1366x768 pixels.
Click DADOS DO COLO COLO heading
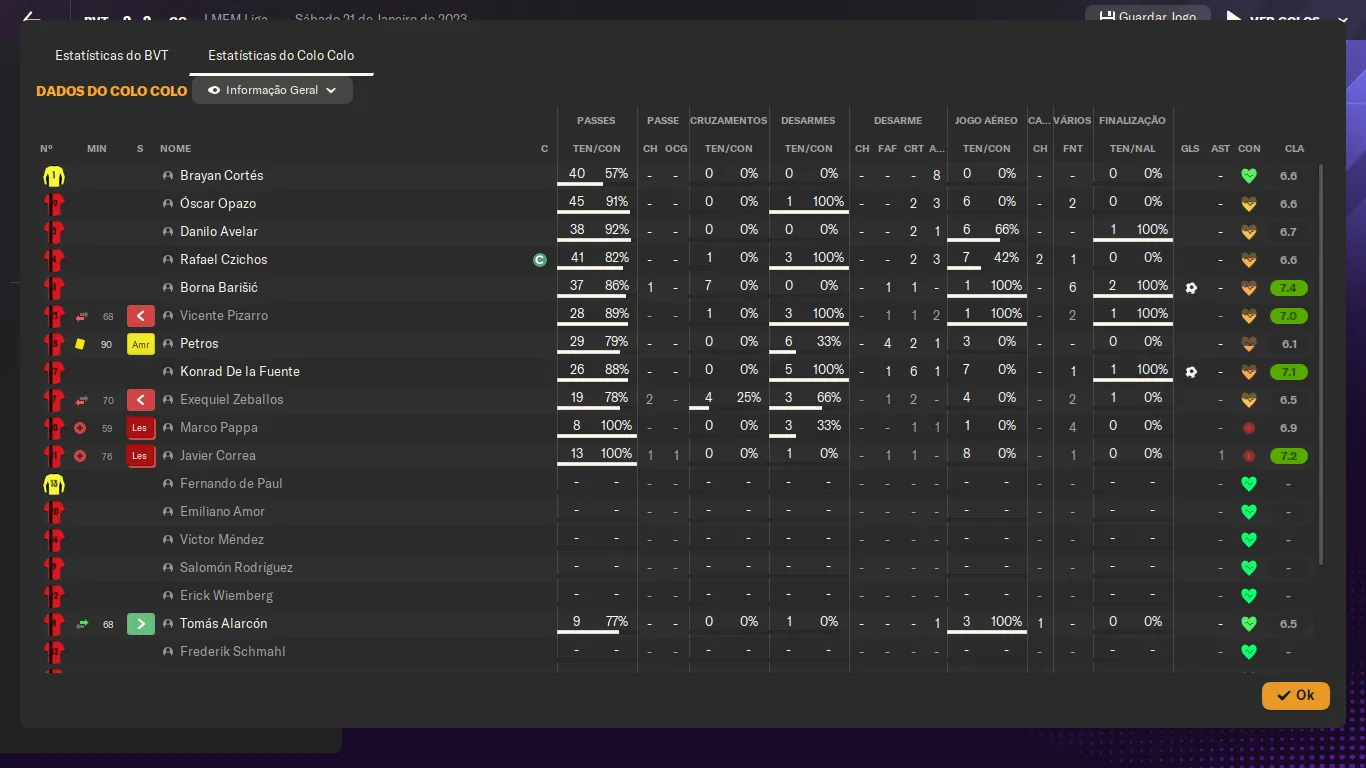pyautogui.click(x=112, y=91)
